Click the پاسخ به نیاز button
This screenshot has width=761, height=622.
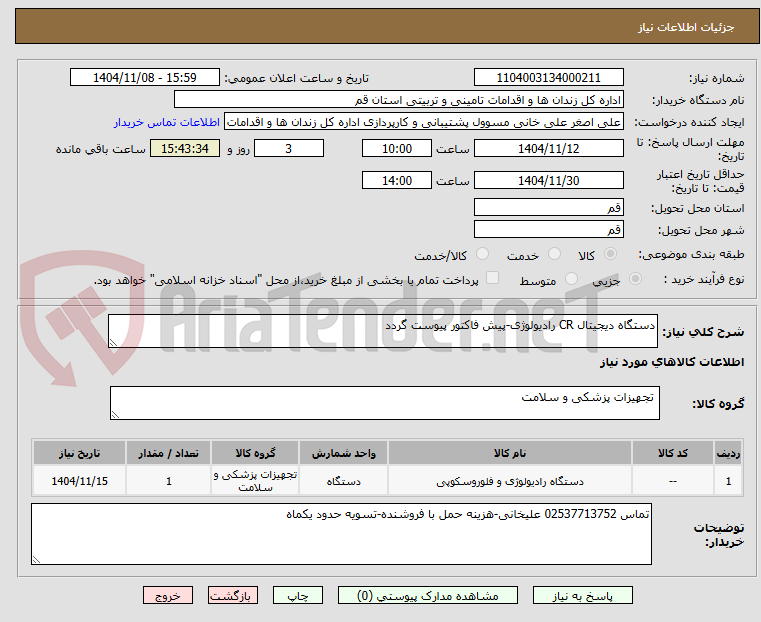[x=582, y=595]
